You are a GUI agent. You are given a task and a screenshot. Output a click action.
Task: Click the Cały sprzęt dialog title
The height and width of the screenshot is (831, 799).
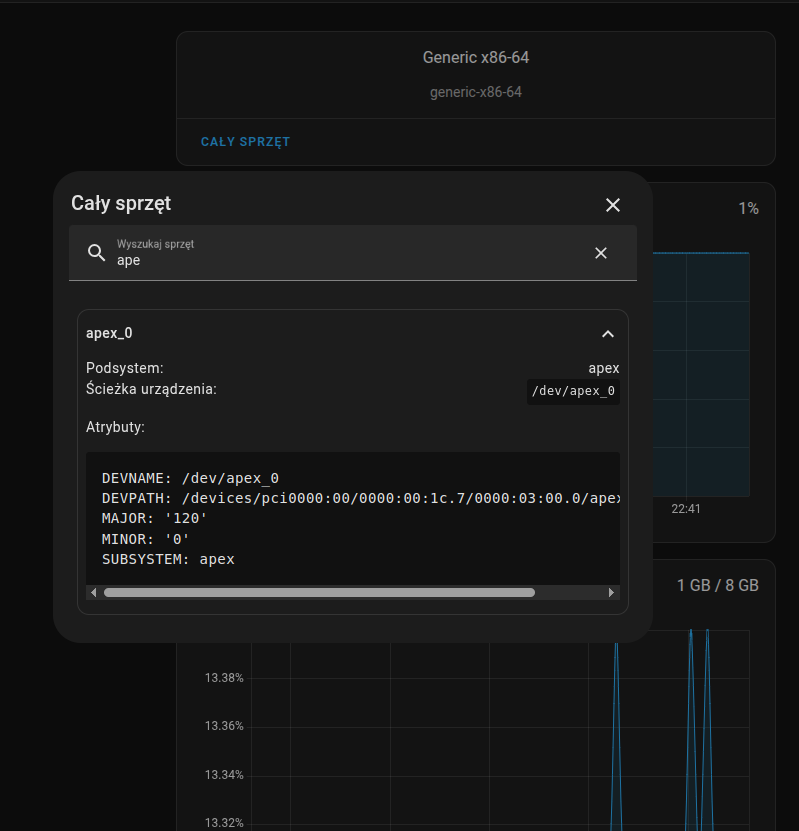click(121, 204)
